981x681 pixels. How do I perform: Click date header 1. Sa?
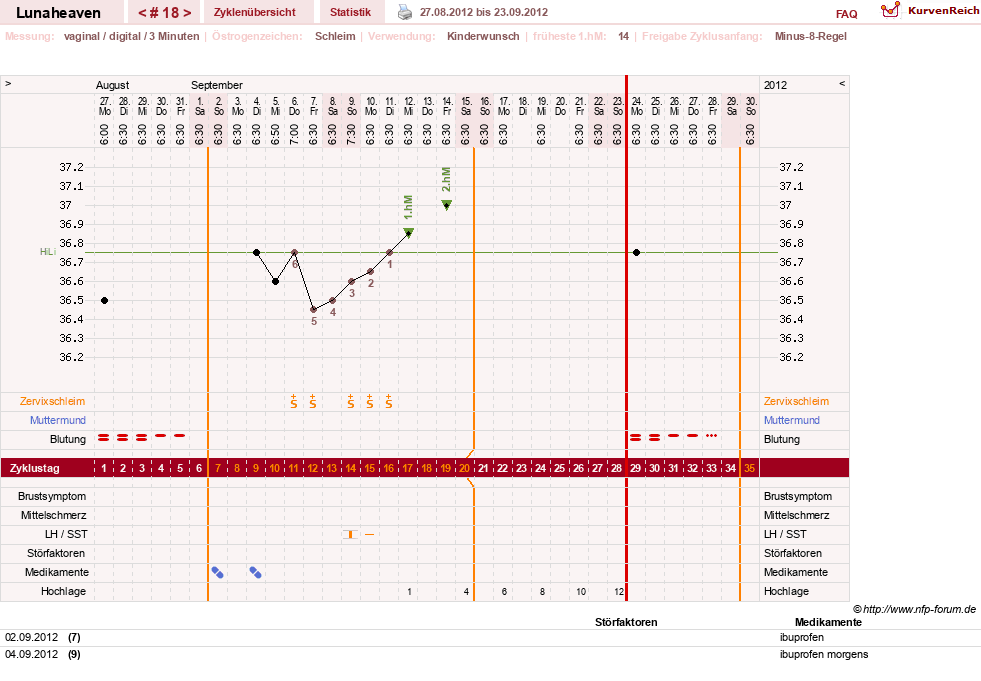[x=200, y=106]
